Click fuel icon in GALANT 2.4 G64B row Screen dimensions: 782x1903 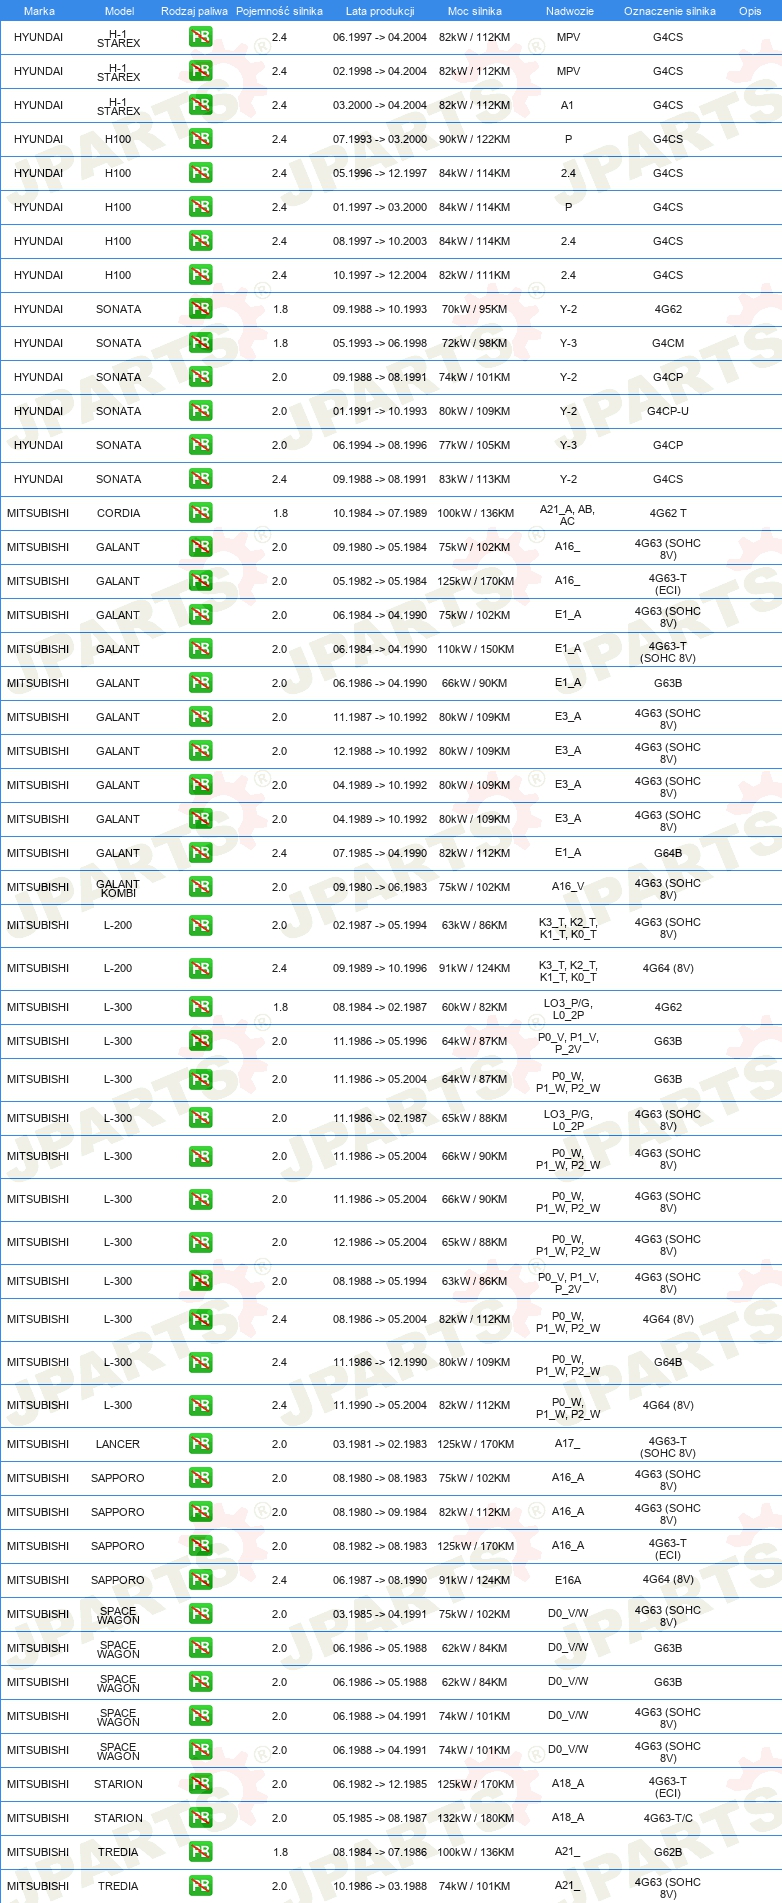point(200,853)
